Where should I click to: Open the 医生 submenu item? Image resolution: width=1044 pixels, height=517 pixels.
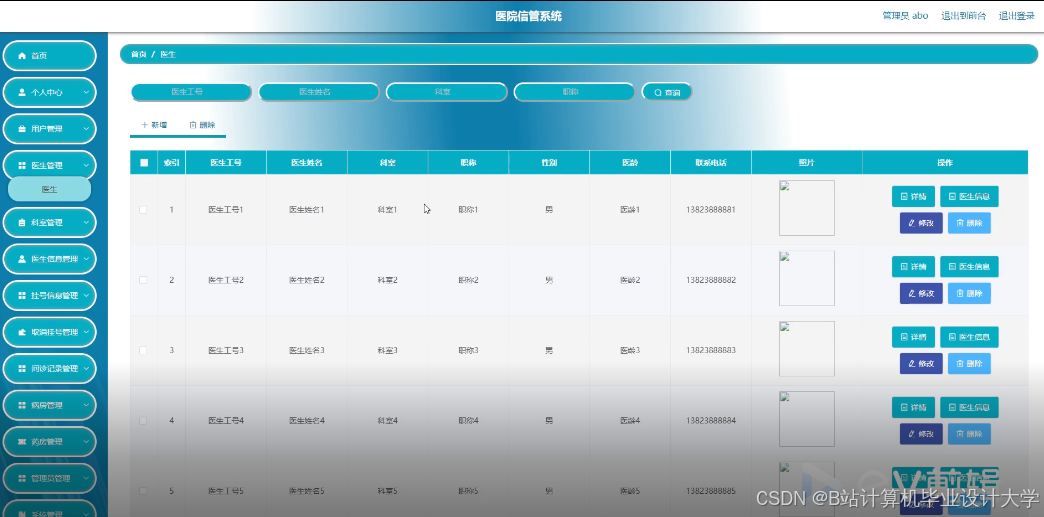(49, 189)
